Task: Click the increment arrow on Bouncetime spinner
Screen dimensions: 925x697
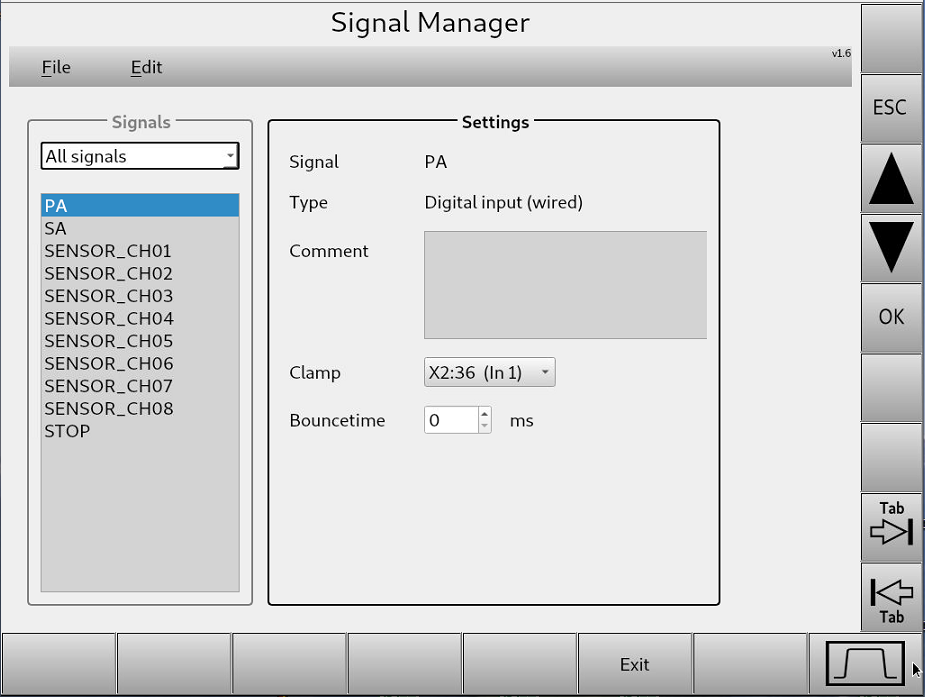Action: click(x=484, y=414)
